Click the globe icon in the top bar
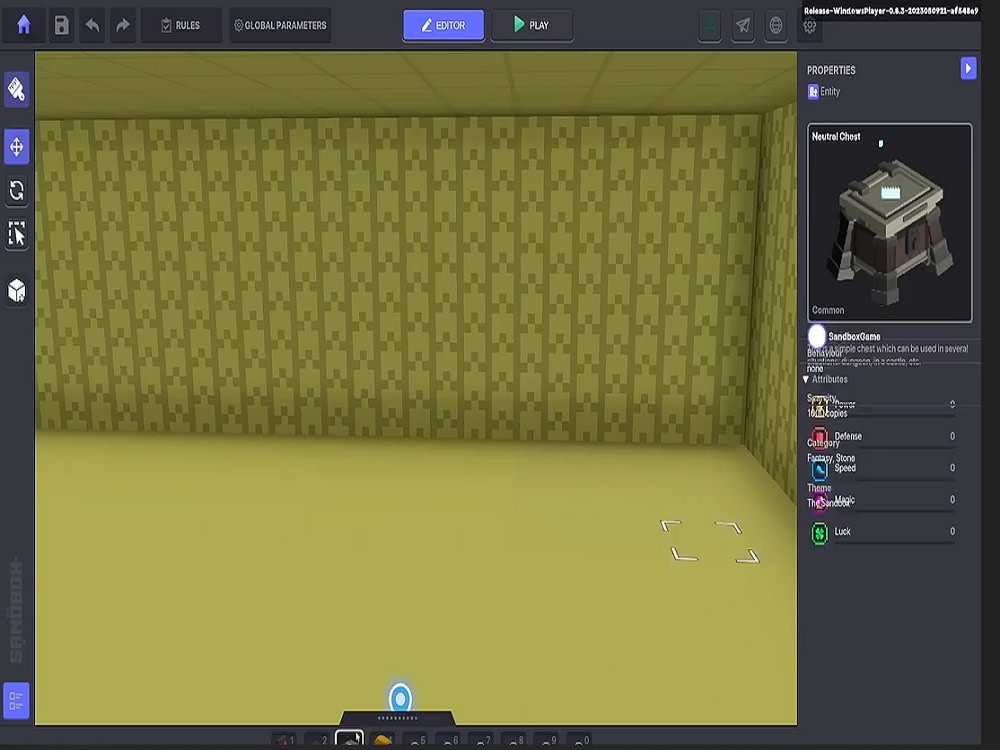 tap(776, 26)
